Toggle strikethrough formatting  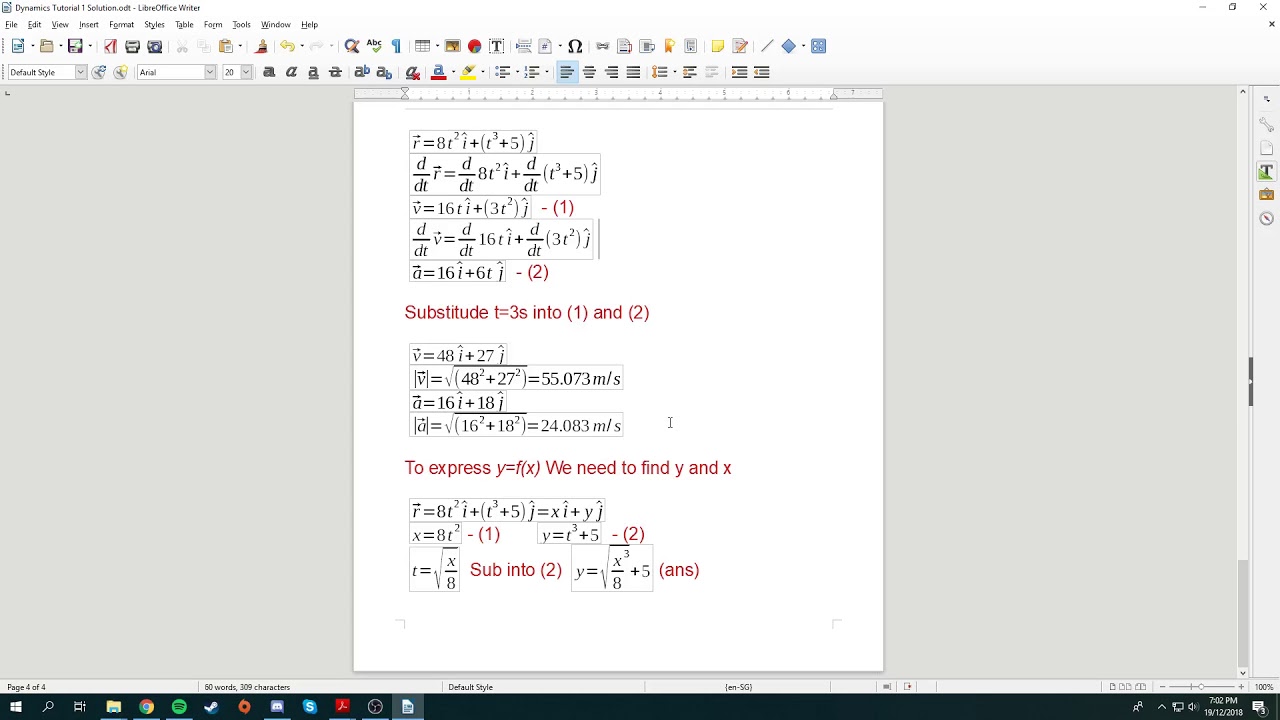pos(335,72)
